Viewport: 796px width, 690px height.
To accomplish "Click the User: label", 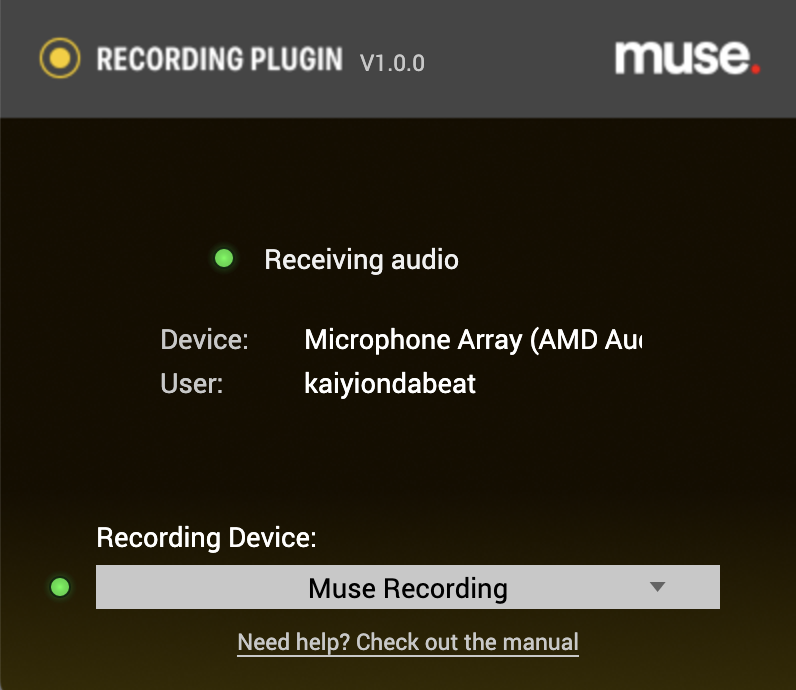I will tap(191, 383).
